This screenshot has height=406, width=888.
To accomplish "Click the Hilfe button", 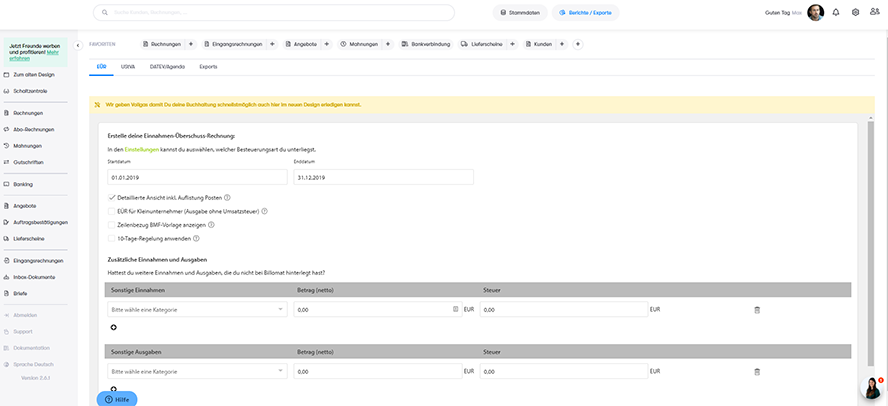I will (117, 399).
